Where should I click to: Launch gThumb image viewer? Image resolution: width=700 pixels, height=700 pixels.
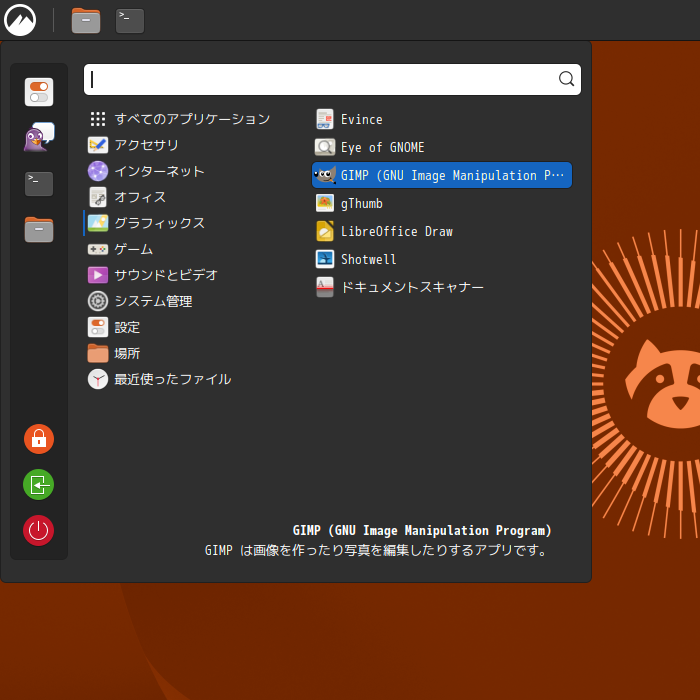coord(442,203)
